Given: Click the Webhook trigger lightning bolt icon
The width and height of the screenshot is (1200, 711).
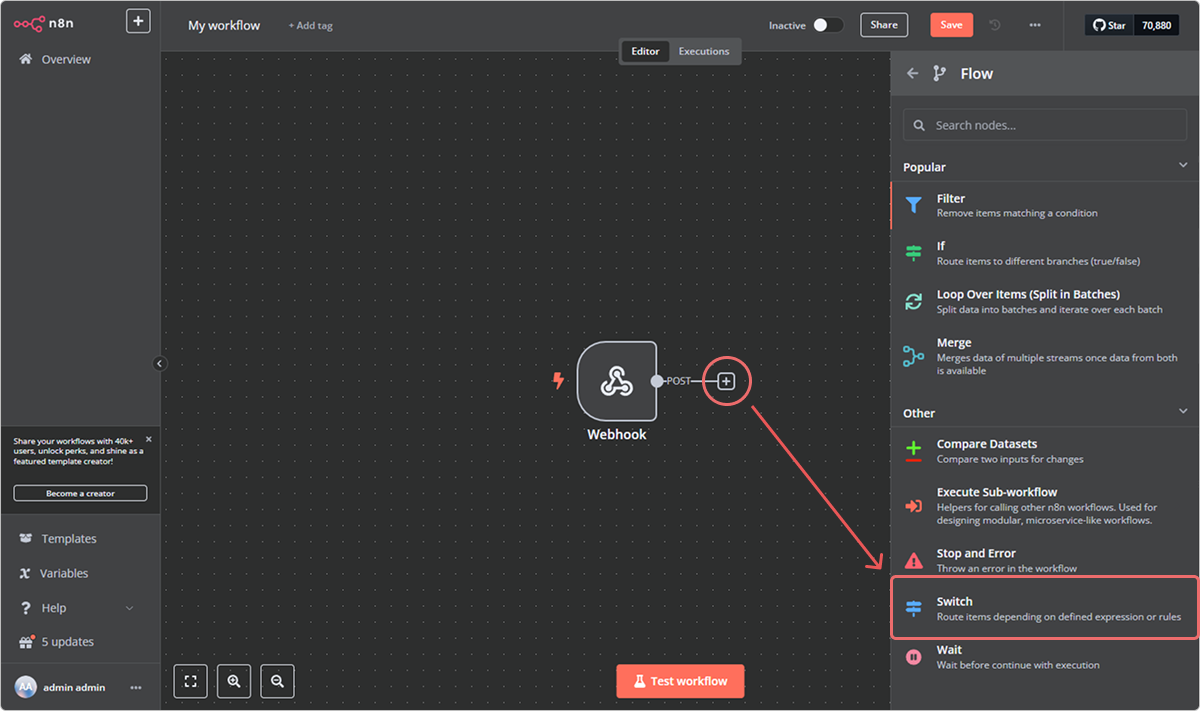Looking at the screenshot, I should pos(559,381).
